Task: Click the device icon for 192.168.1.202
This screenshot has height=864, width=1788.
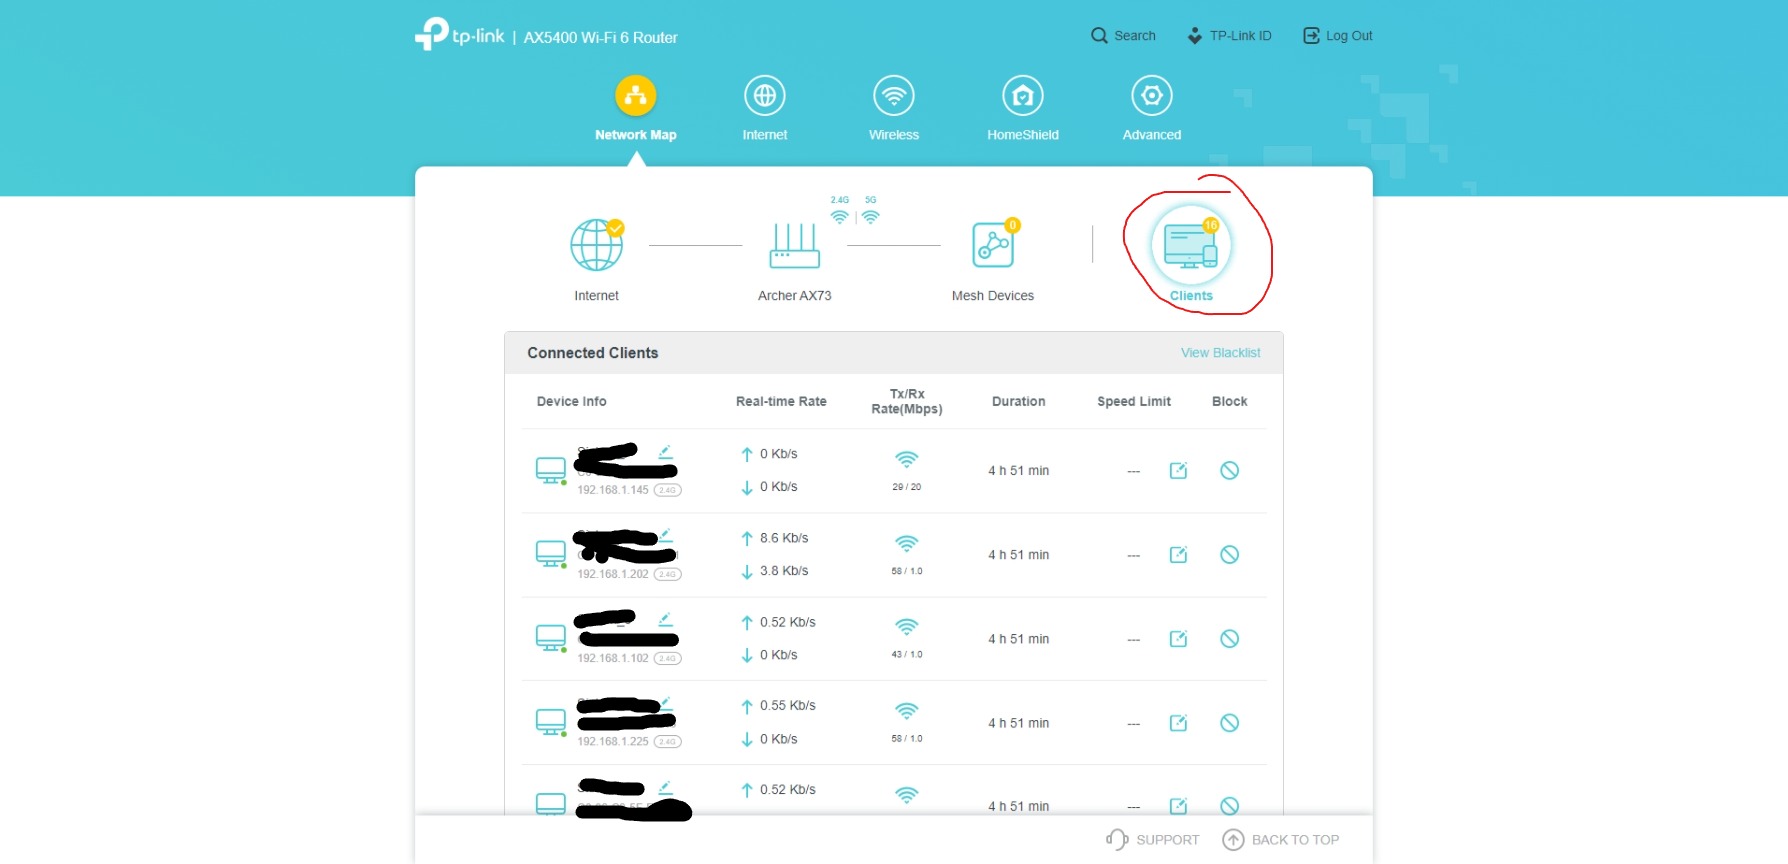Action: pyautogui.click(x=551, y=555)
